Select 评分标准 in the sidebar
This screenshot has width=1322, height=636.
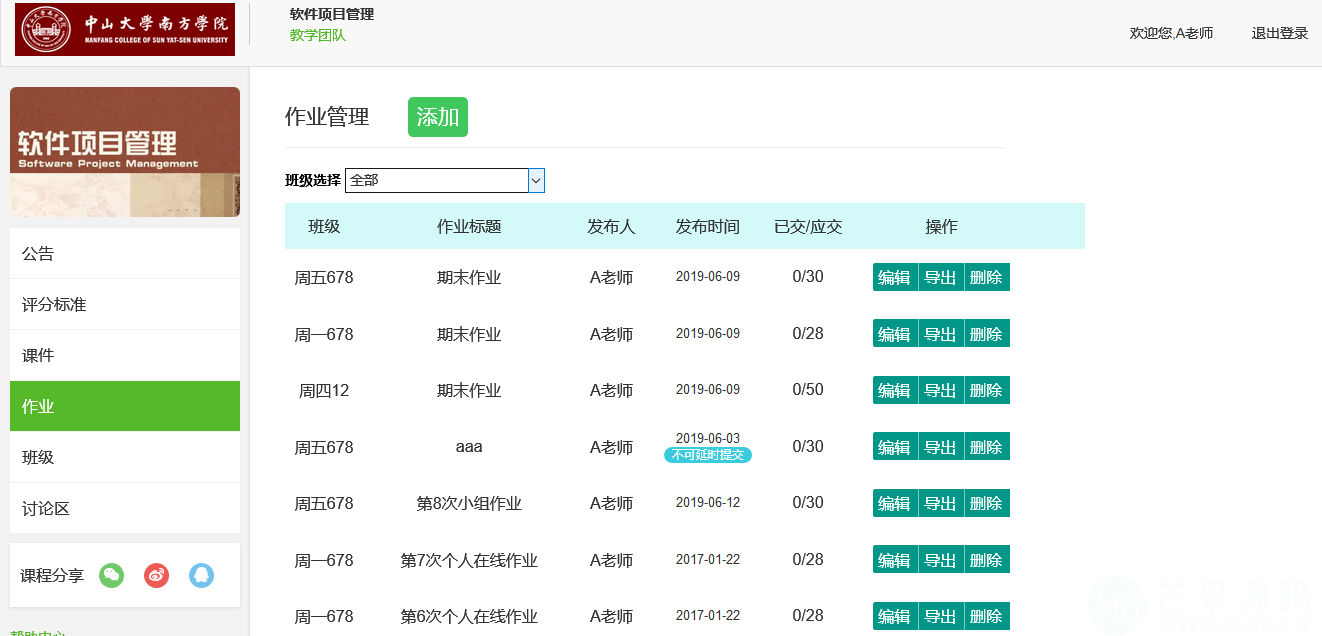(125, 305)
